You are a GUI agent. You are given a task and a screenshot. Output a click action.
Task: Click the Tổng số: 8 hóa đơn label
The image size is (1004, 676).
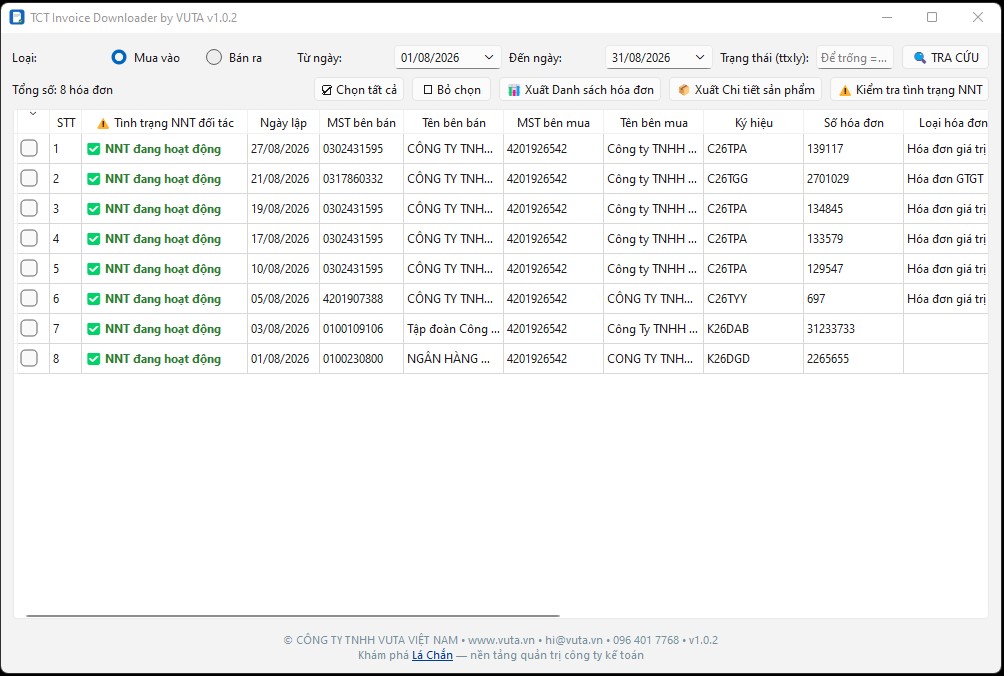[62, 90]
